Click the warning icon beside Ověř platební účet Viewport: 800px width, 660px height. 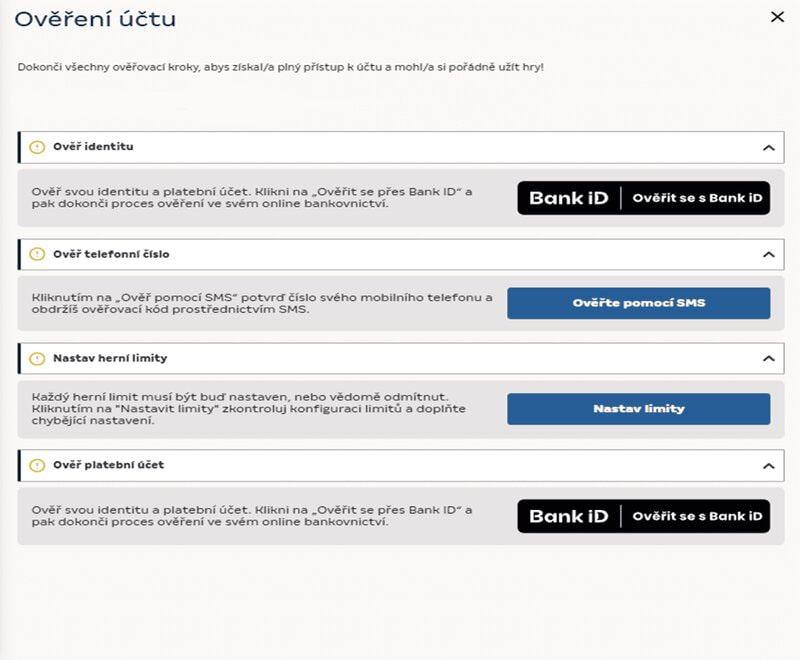38,465
